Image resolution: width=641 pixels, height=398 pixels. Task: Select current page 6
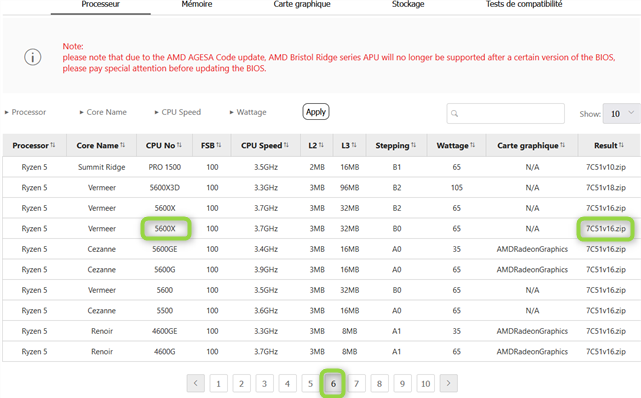(333, 384)
